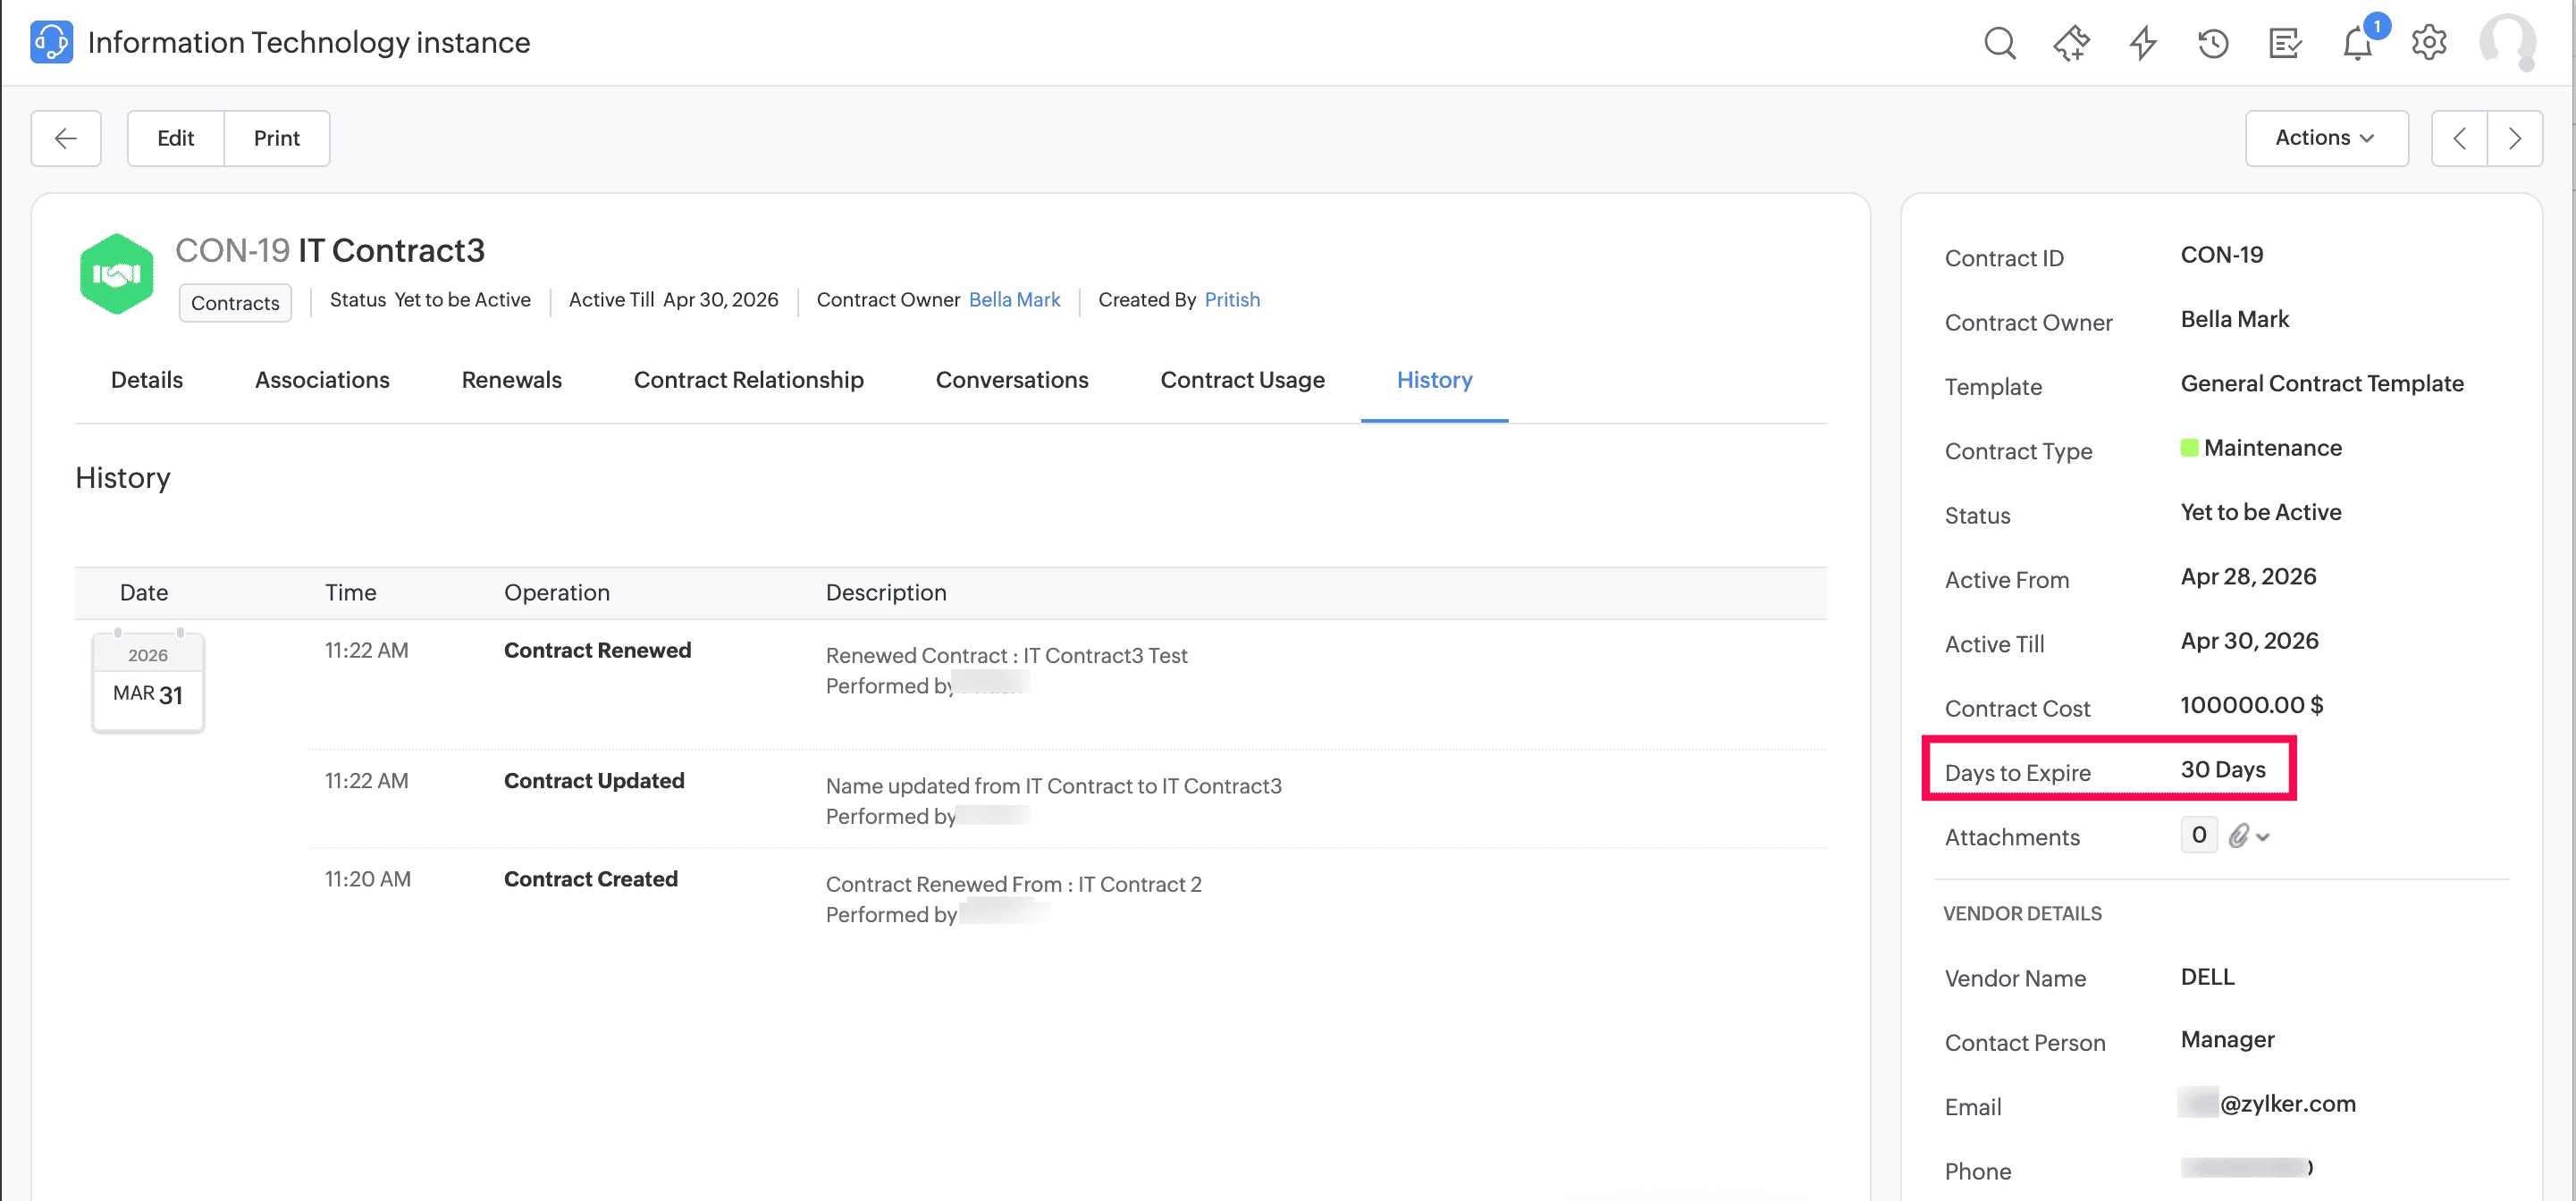Click the green Maintenance type swatch
Screen dimensions: 2576x1201
(x=2190, y=447)
